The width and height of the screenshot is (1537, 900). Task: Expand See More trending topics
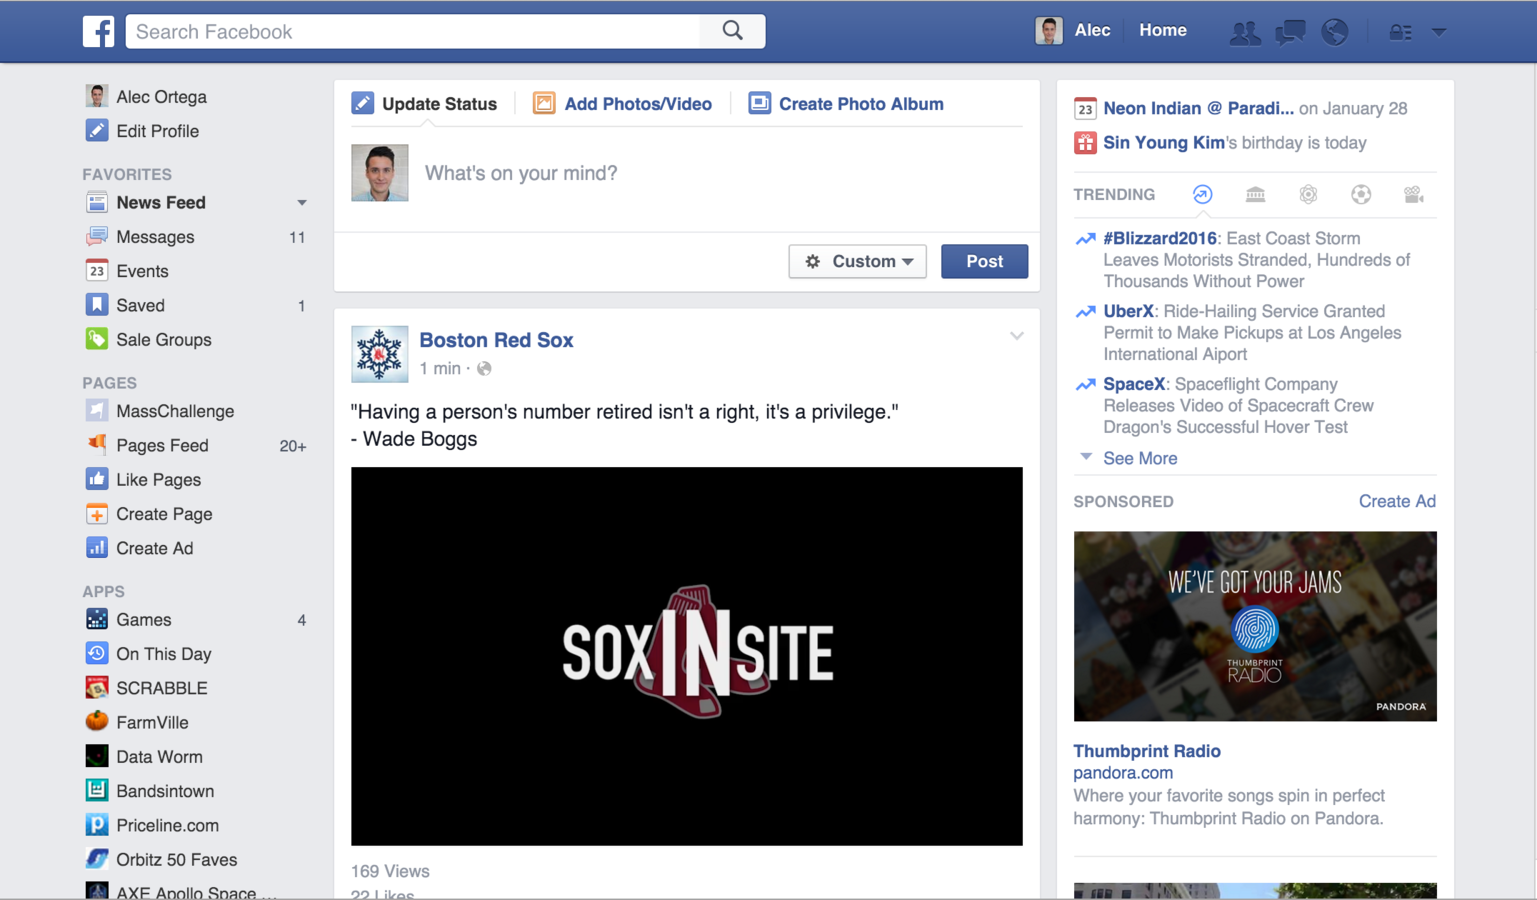coord(1139,458)
